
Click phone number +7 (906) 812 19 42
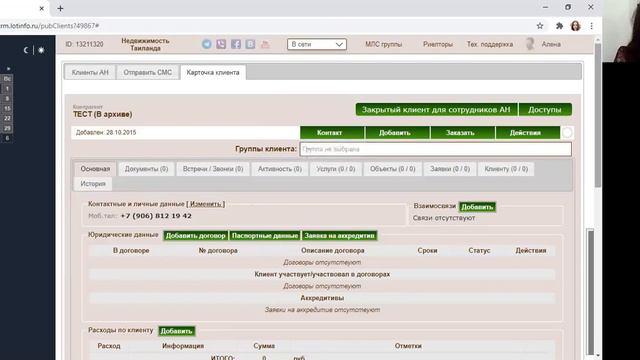coord(156,216)
